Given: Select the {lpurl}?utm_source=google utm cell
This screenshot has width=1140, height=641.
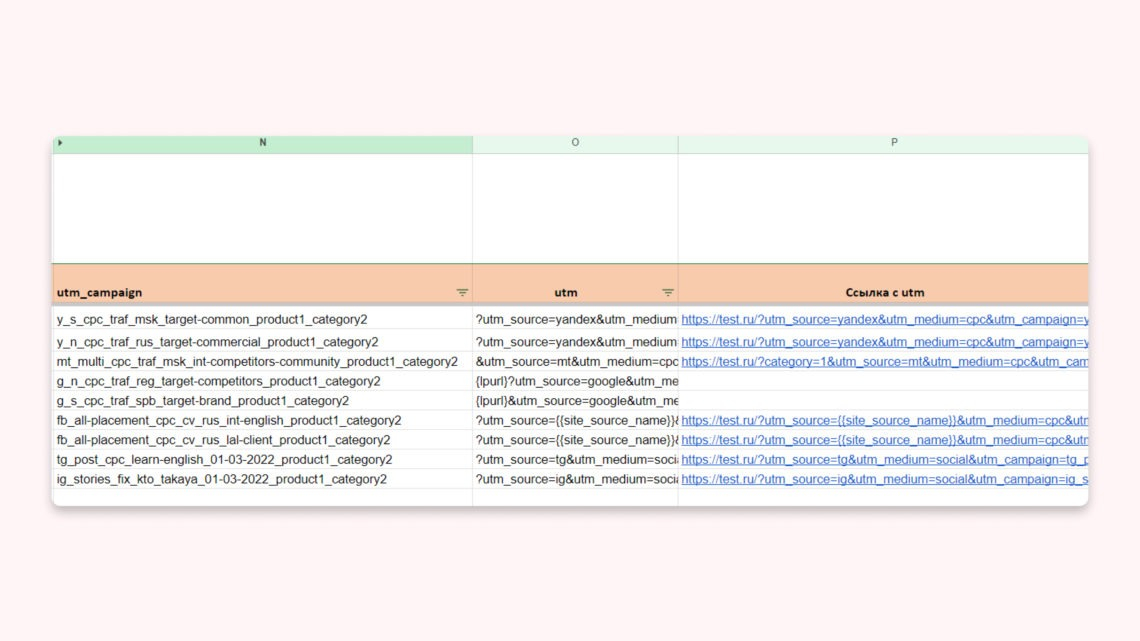Looking at the screenshot, I should (x=575, y=381).
